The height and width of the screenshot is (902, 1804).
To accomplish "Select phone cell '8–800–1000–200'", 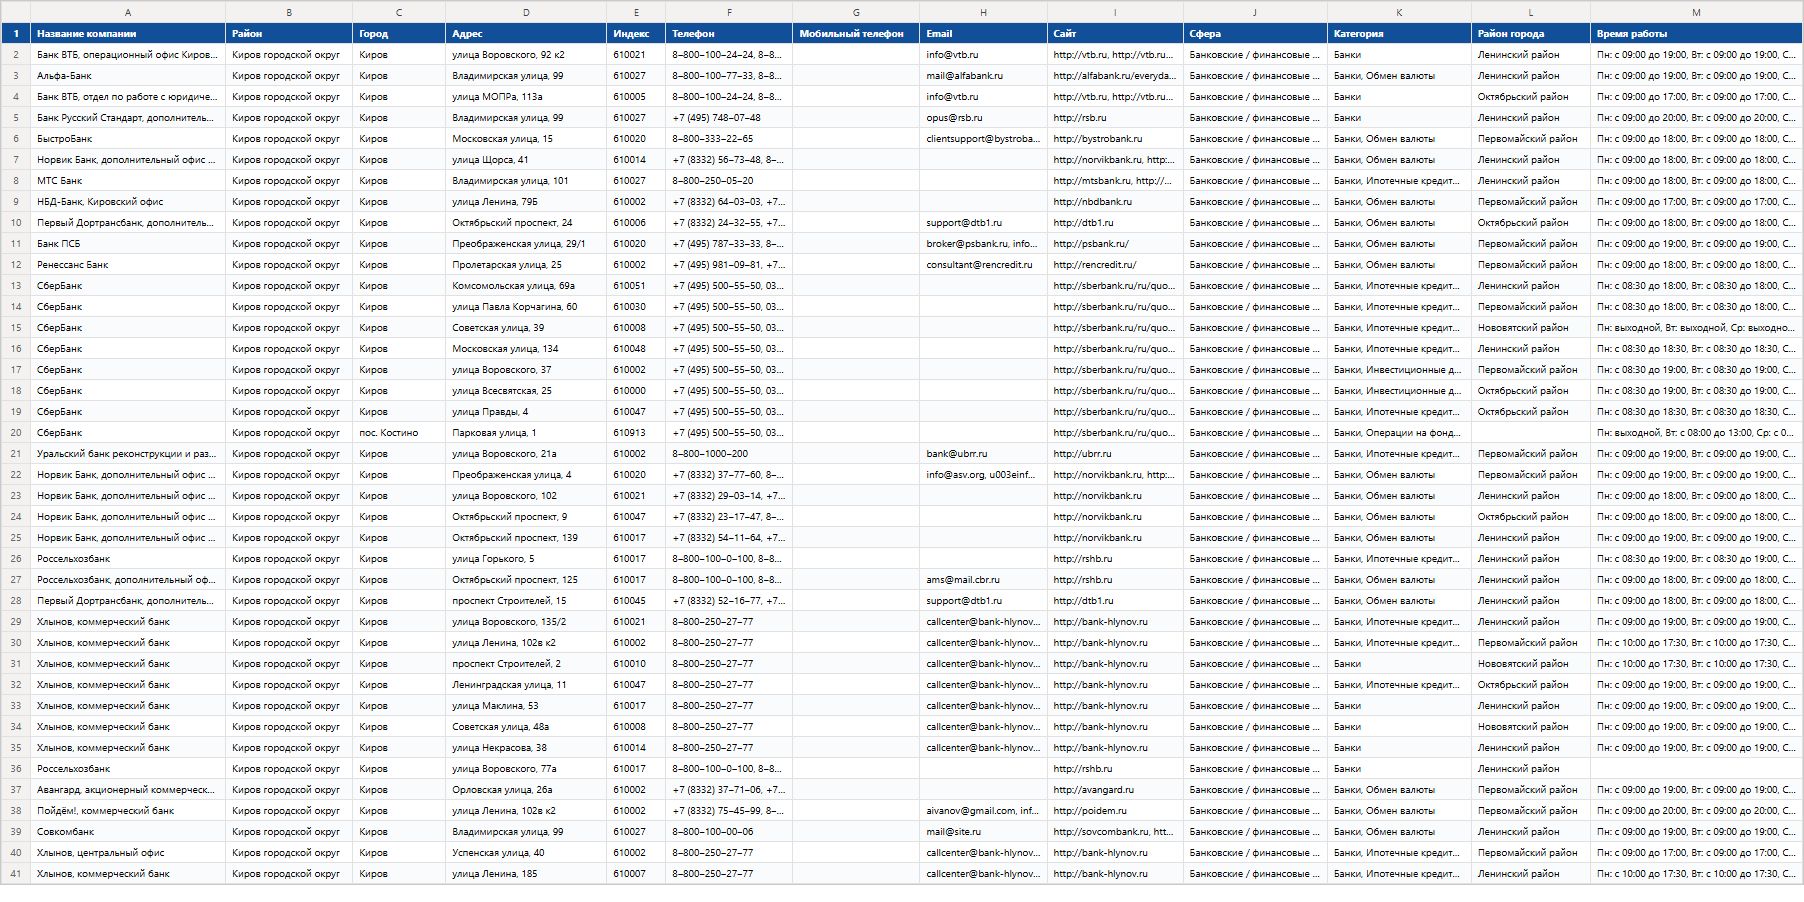I will [x=729, y=454].
